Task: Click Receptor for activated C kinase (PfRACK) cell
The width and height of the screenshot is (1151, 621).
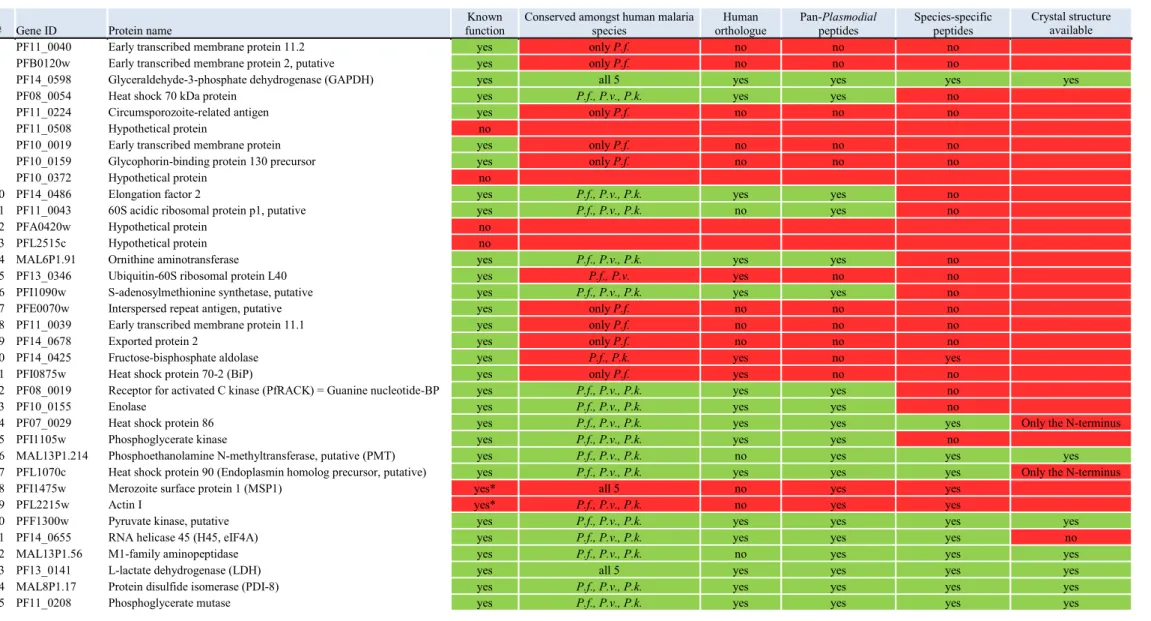Action: 274,391
